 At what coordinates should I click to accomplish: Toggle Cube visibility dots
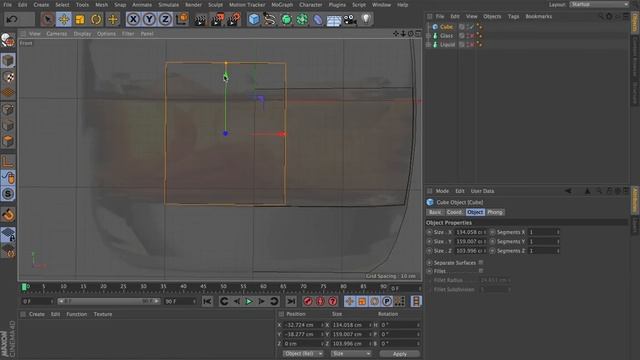pyautogui.click(x=467, y=27)
